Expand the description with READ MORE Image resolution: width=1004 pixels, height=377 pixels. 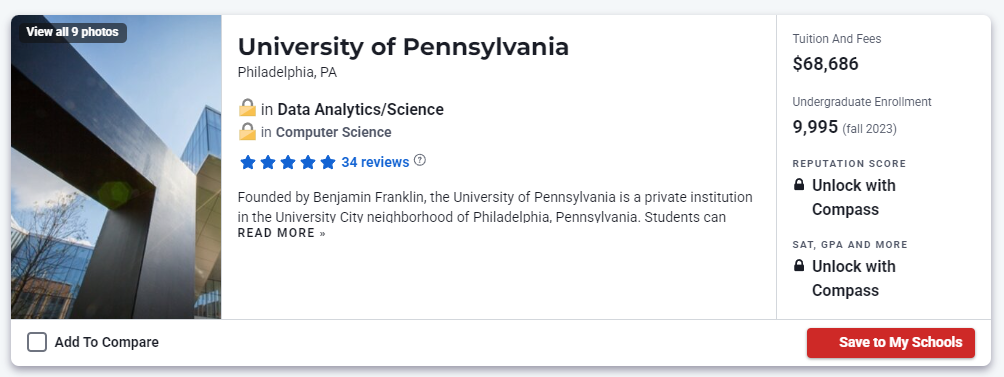(x=282, y=233)
